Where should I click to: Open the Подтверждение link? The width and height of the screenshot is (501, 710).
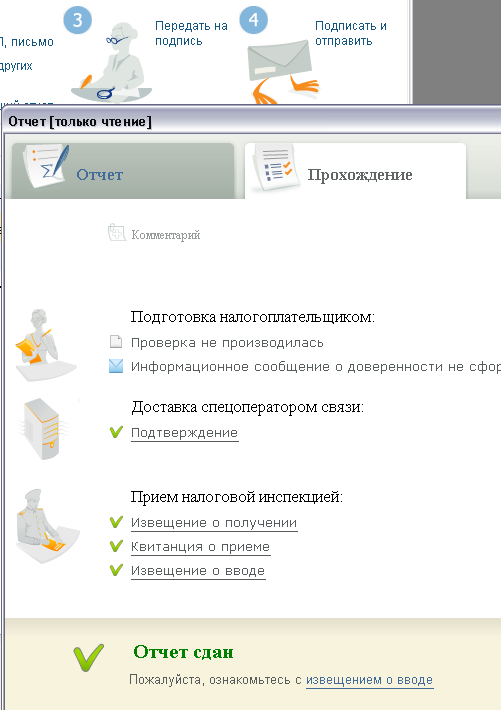[x=184, y=433]
